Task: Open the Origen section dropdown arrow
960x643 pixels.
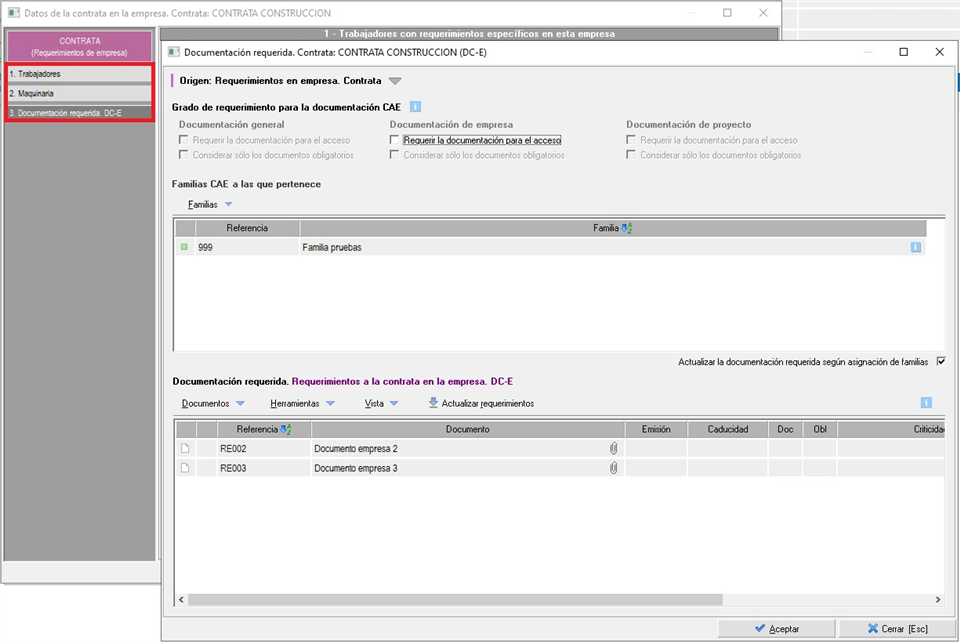Action: [394, 81]
